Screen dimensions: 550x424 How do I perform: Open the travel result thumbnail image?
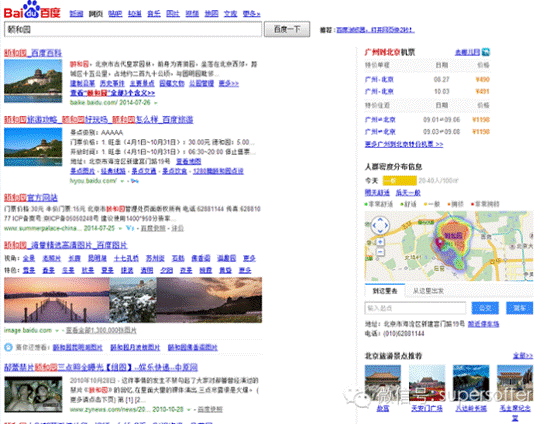[x=33, y=147]
